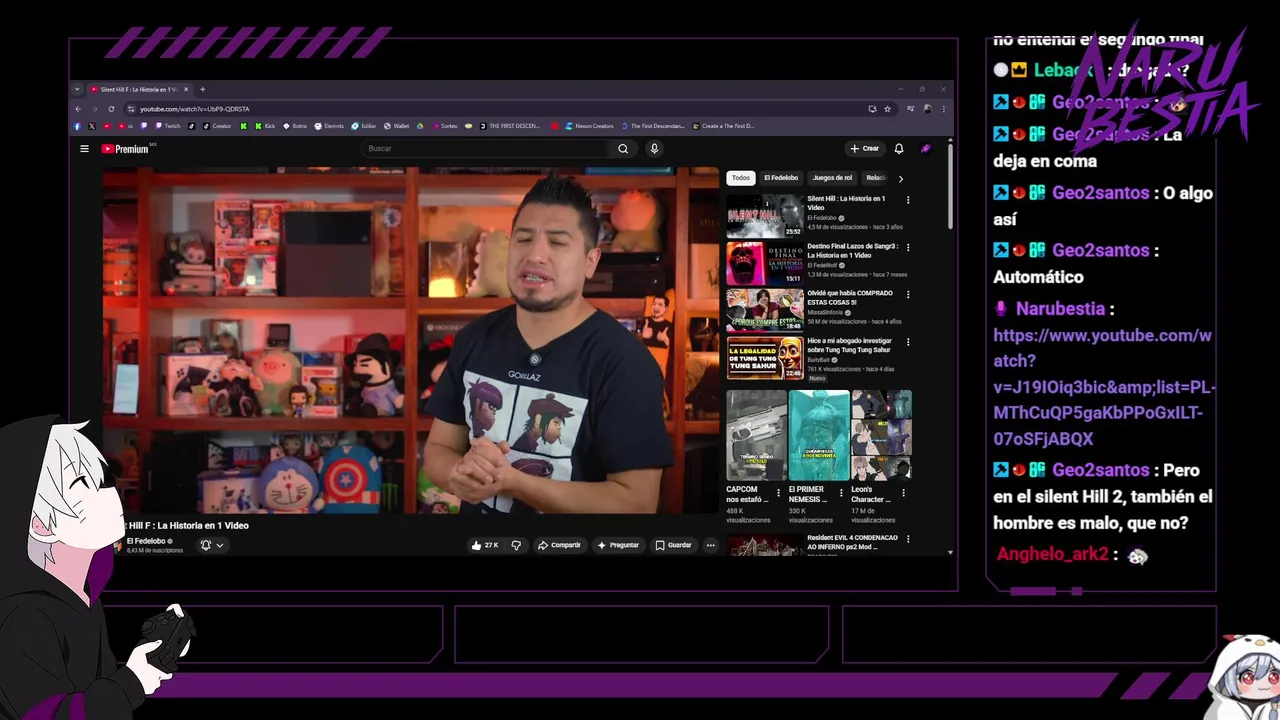
Task: Open options for Tung Tung Sahur video
Action: tap(908, 343)
